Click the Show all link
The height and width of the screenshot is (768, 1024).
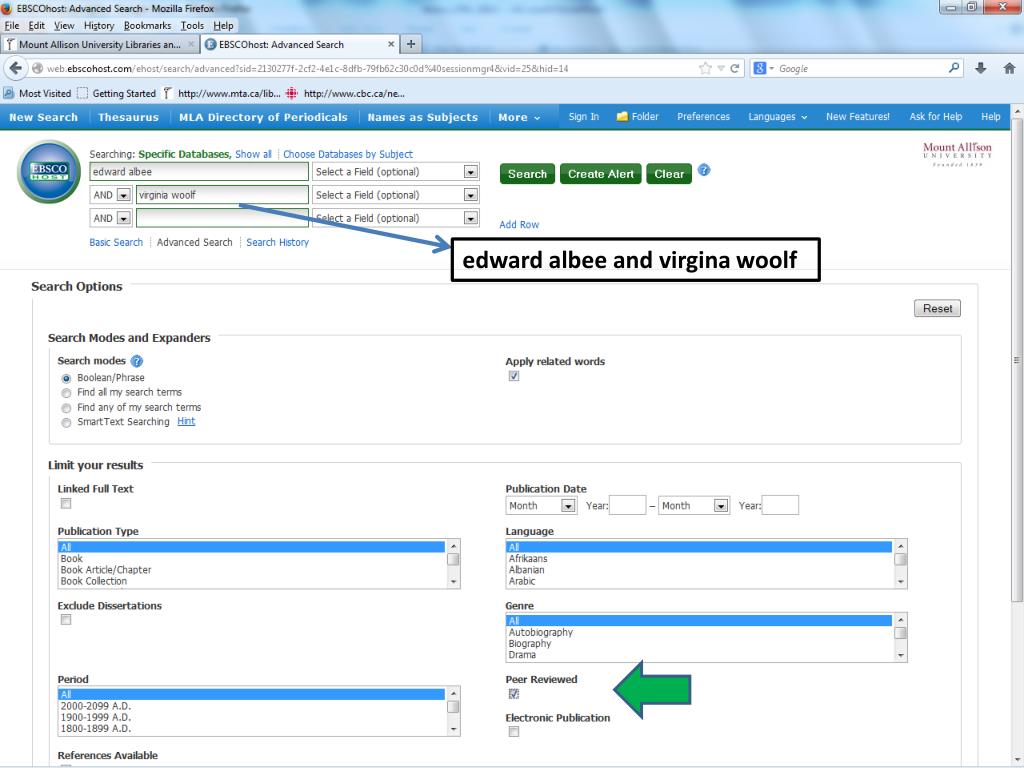253,154
